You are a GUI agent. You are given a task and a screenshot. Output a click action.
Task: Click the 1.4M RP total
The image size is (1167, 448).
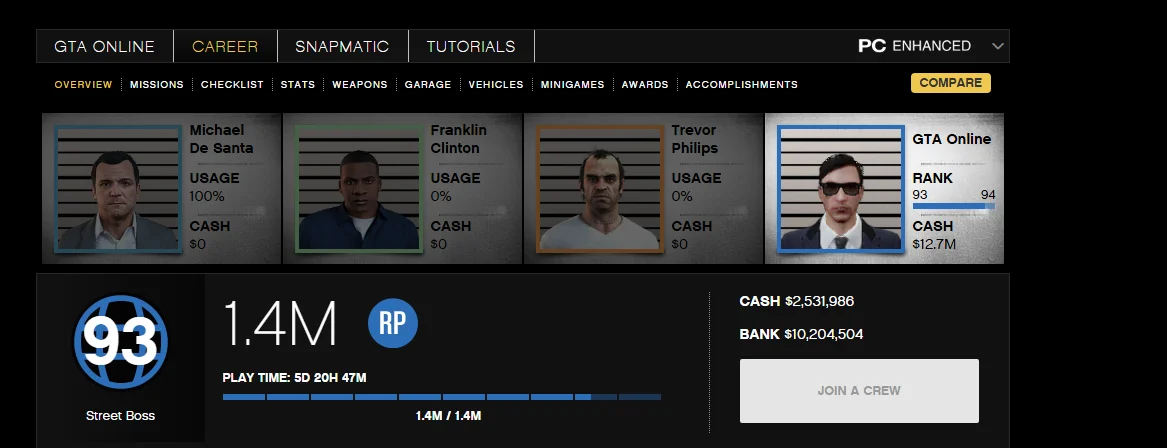[x=280, y=324]
